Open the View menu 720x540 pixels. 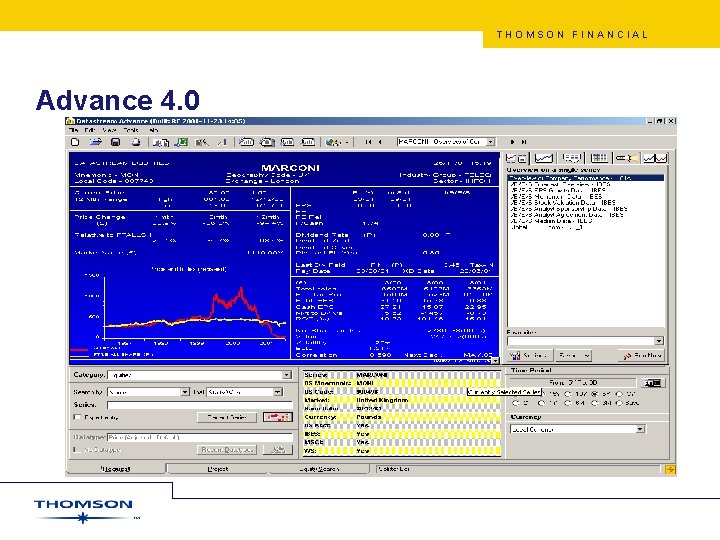coord(109,131)
